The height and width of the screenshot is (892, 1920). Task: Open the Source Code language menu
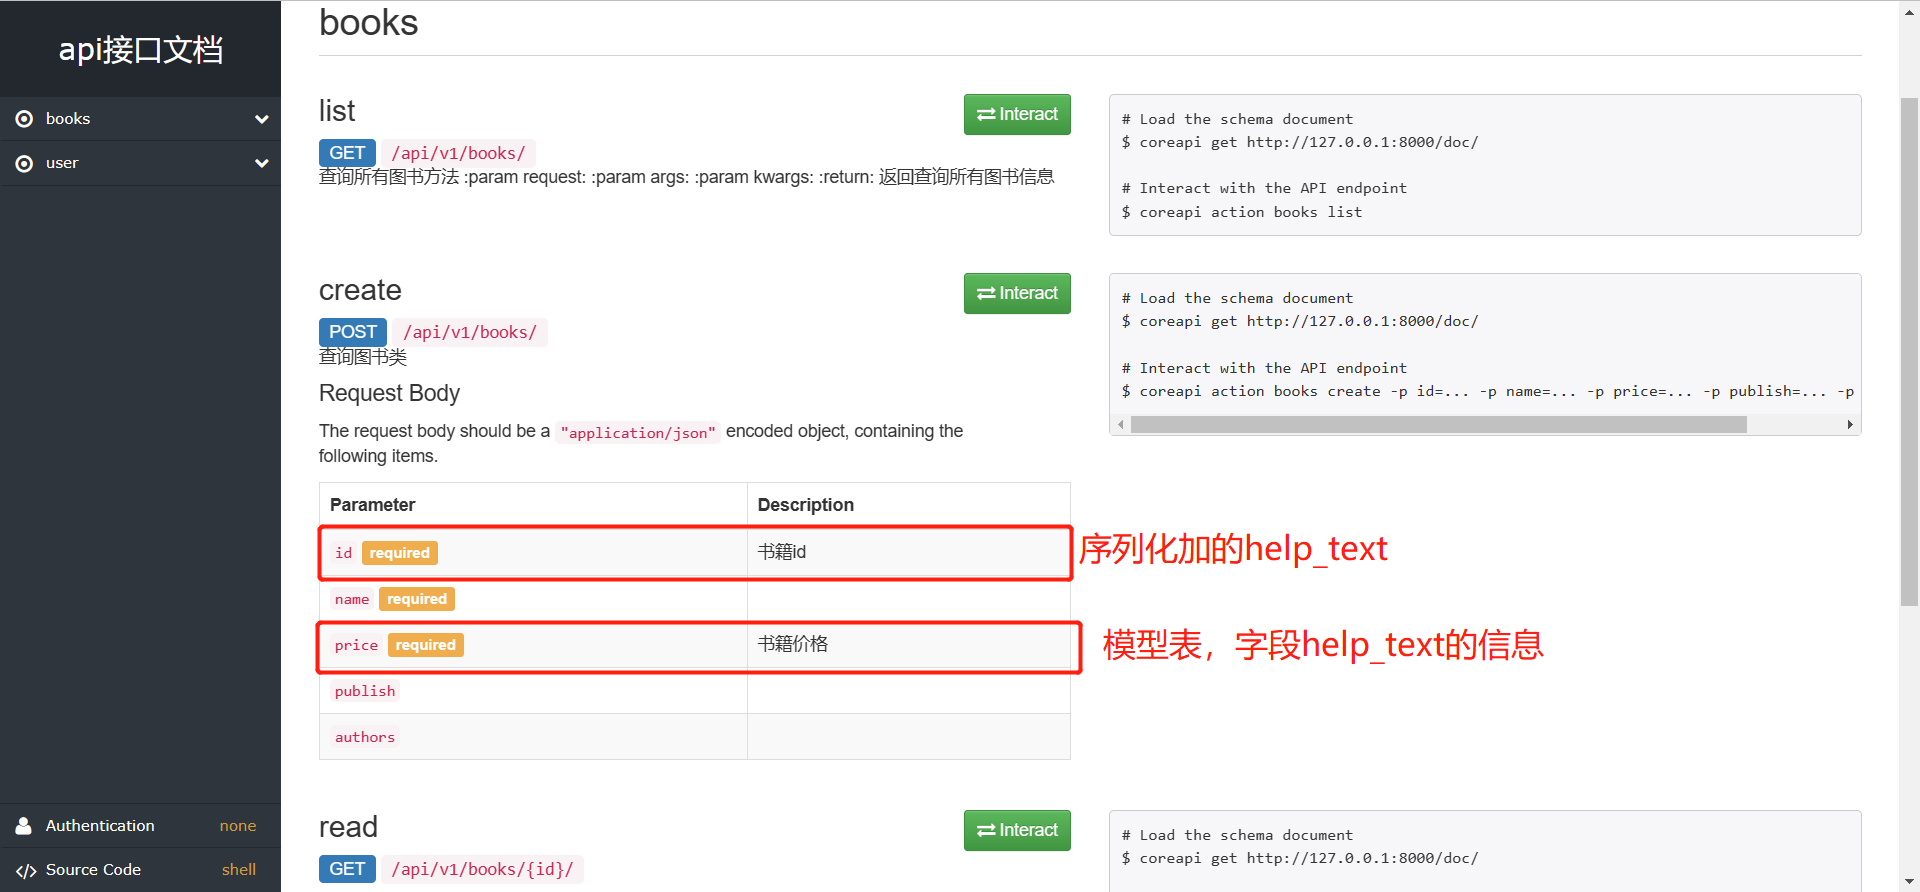[x=140, y=870]
